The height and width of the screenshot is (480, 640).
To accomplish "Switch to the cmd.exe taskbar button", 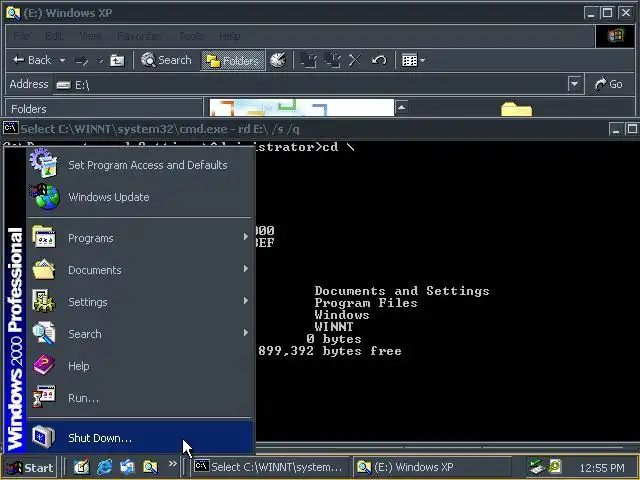I will point(270,467).
